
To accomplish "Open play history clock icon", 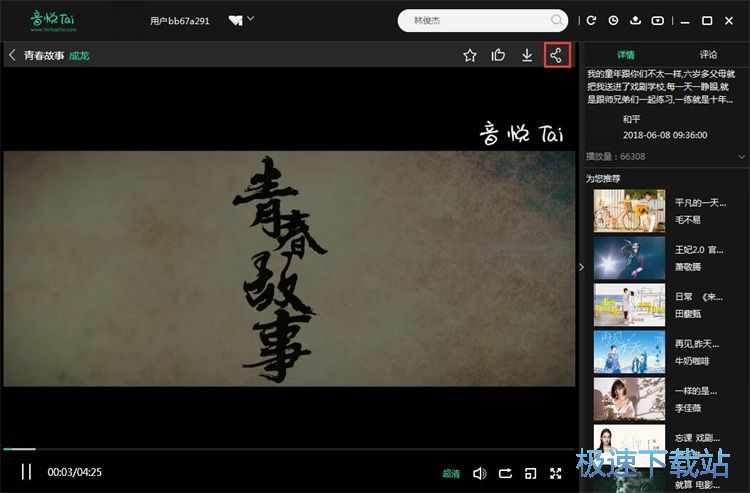I will click(x=613, y=21).
